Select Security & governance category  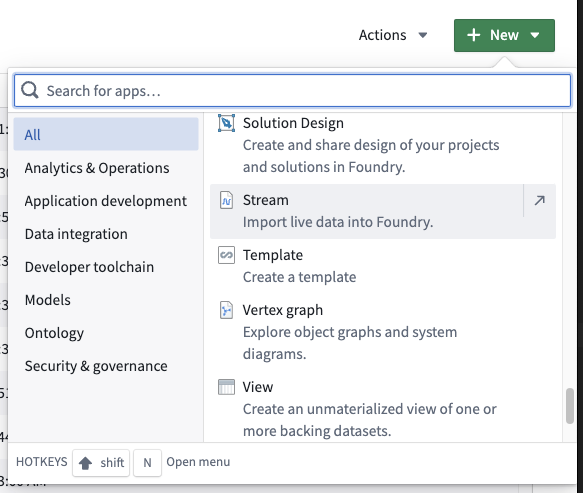pos(106,366)
